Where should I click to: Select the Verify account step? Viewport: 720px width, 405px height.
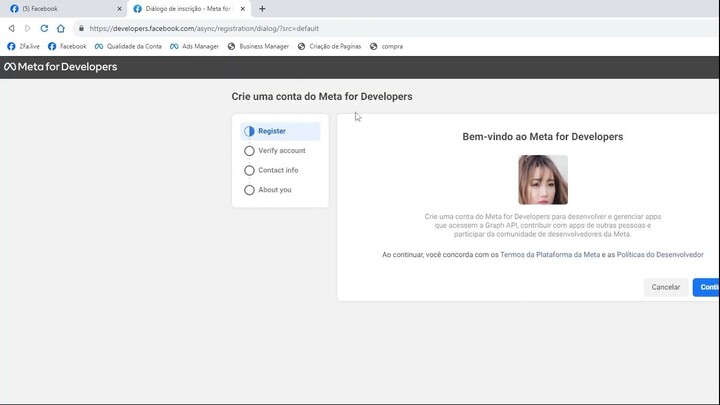[280, 151]
